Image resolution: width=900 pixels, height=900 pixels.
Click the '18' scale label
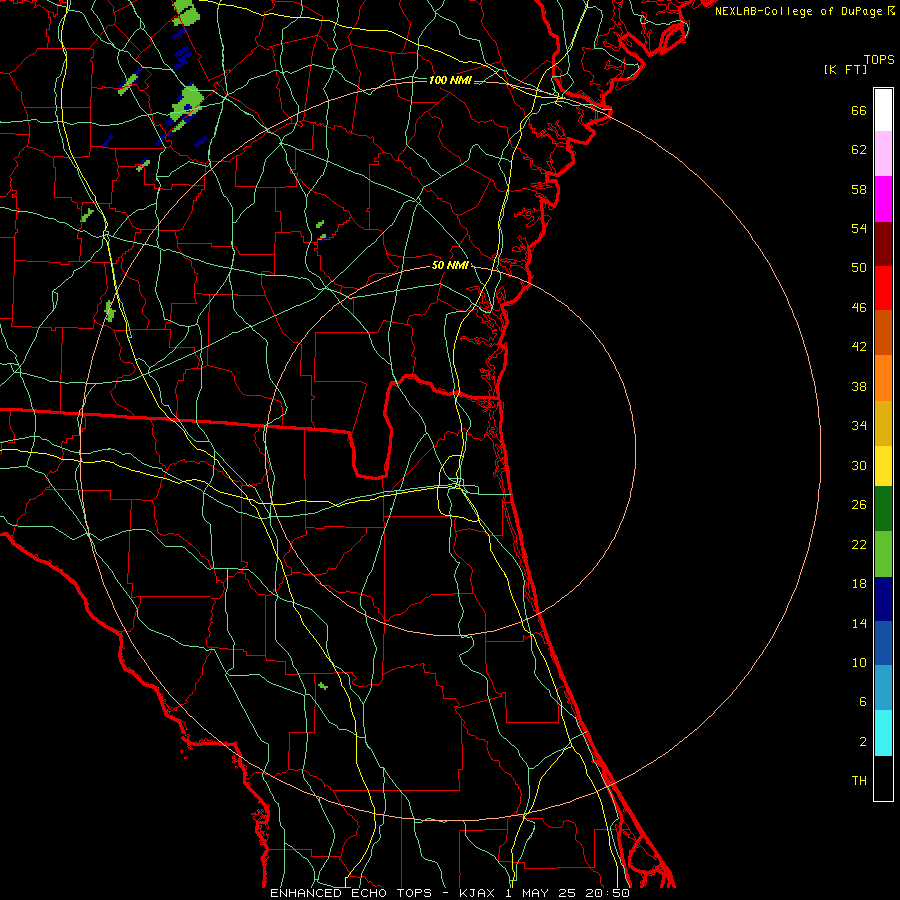tap(859, 584)
